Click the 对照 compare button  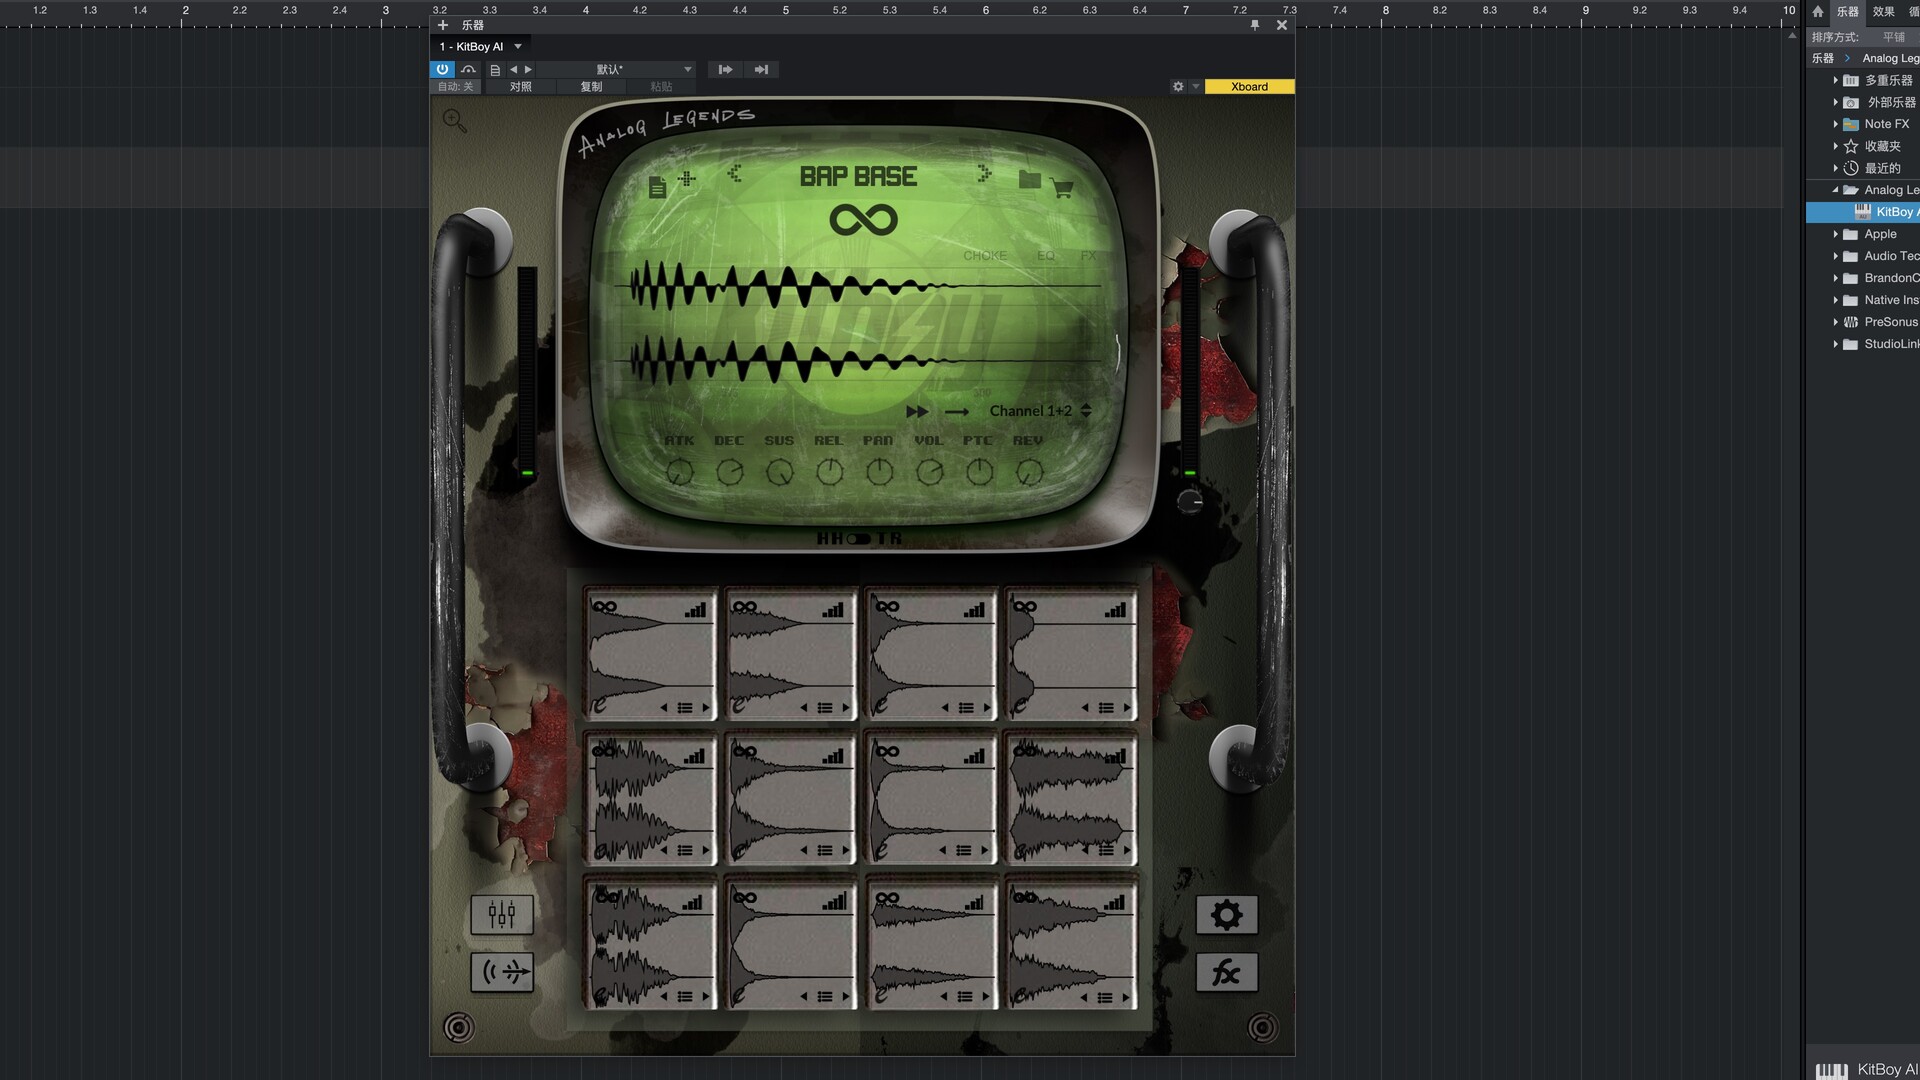point(521,87)
